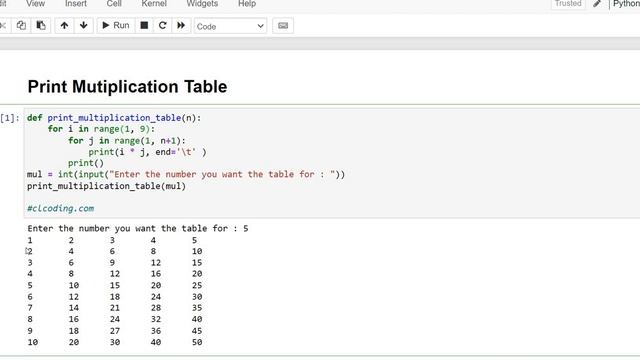Click output value 25 in the table
Viewport: 640px width, 360px height.
pos(197,285)
